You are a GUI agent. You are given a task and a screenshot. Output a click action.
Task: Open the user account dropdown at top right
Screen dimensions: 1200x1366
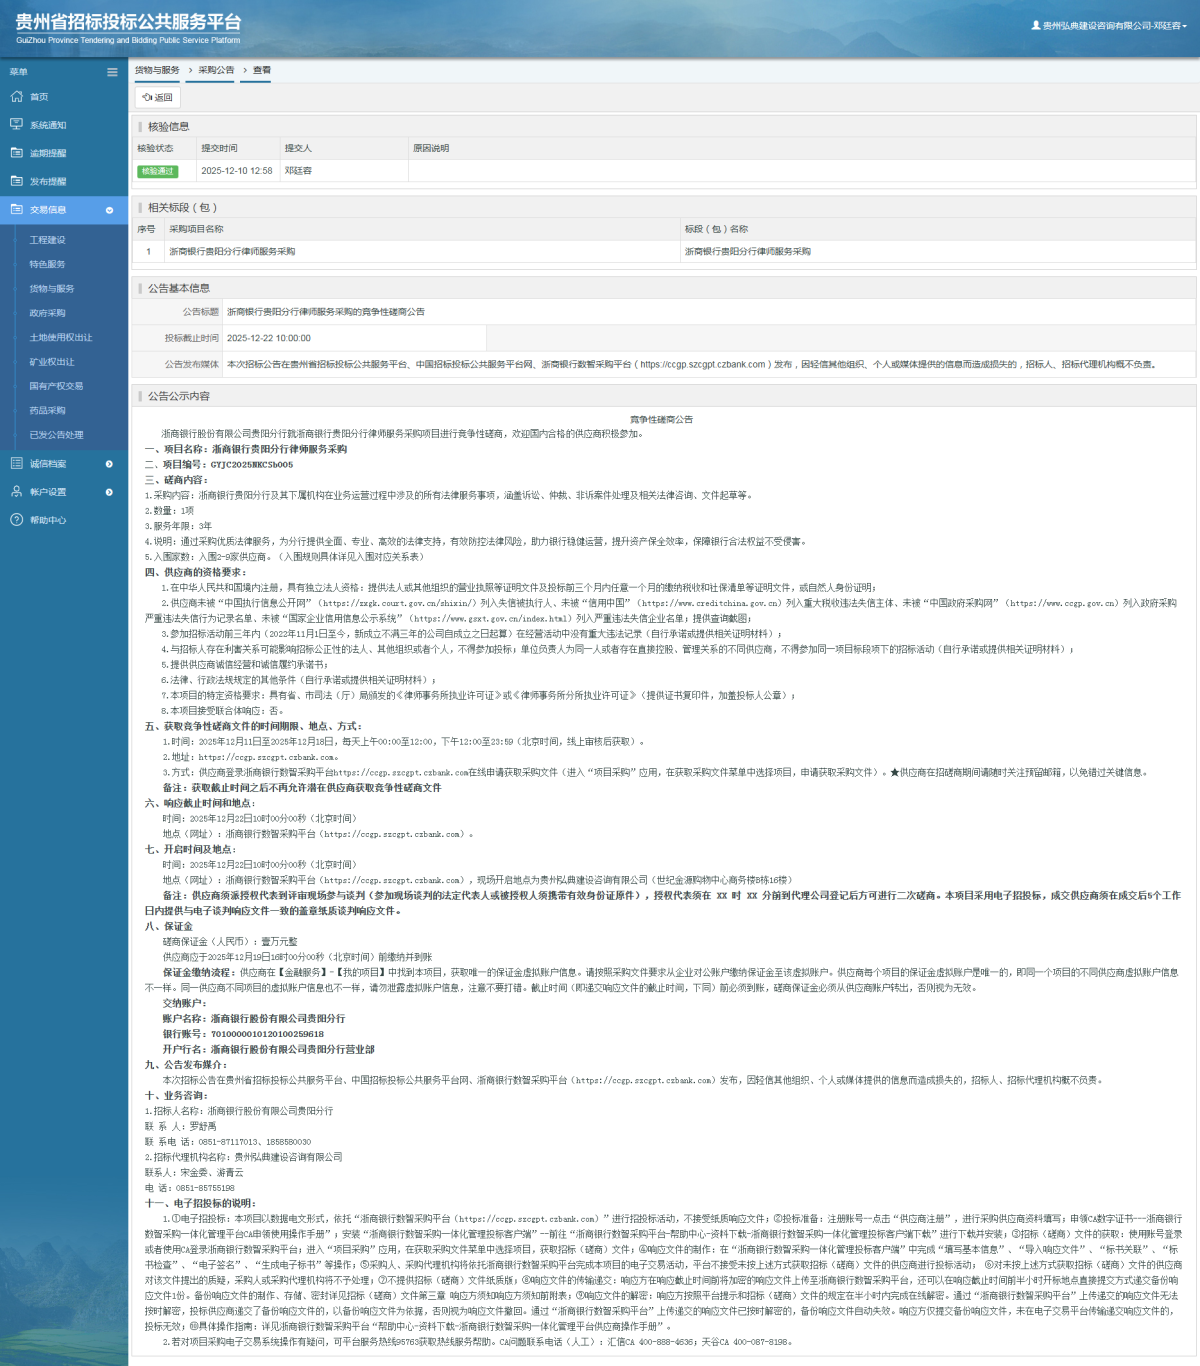coord(1109,26)
